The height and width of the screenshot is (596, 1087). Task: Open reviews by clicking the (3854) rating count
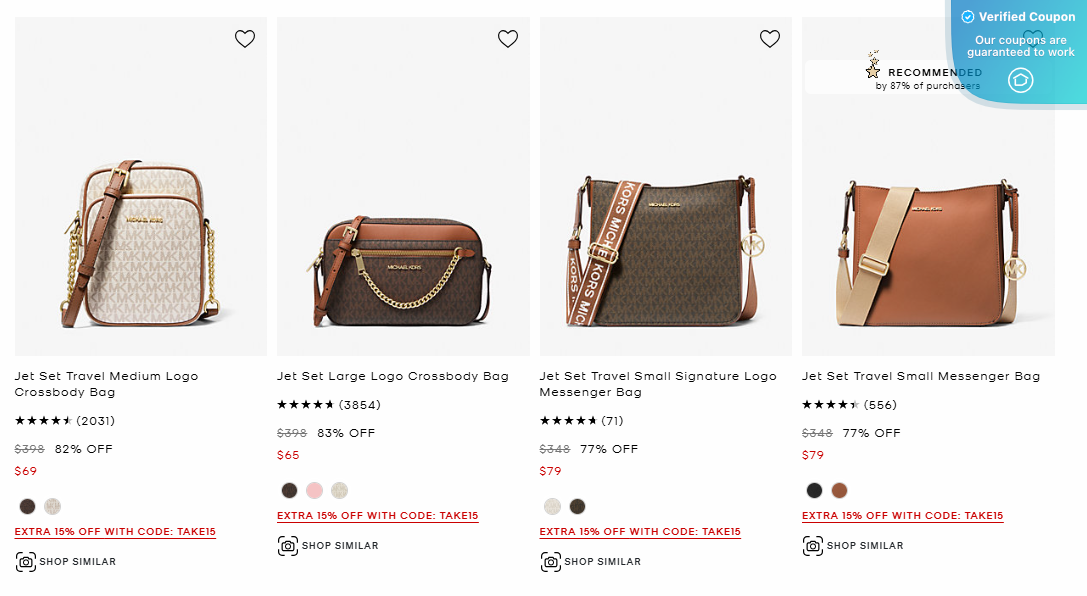pyautogui.click(x=360, y=404)
